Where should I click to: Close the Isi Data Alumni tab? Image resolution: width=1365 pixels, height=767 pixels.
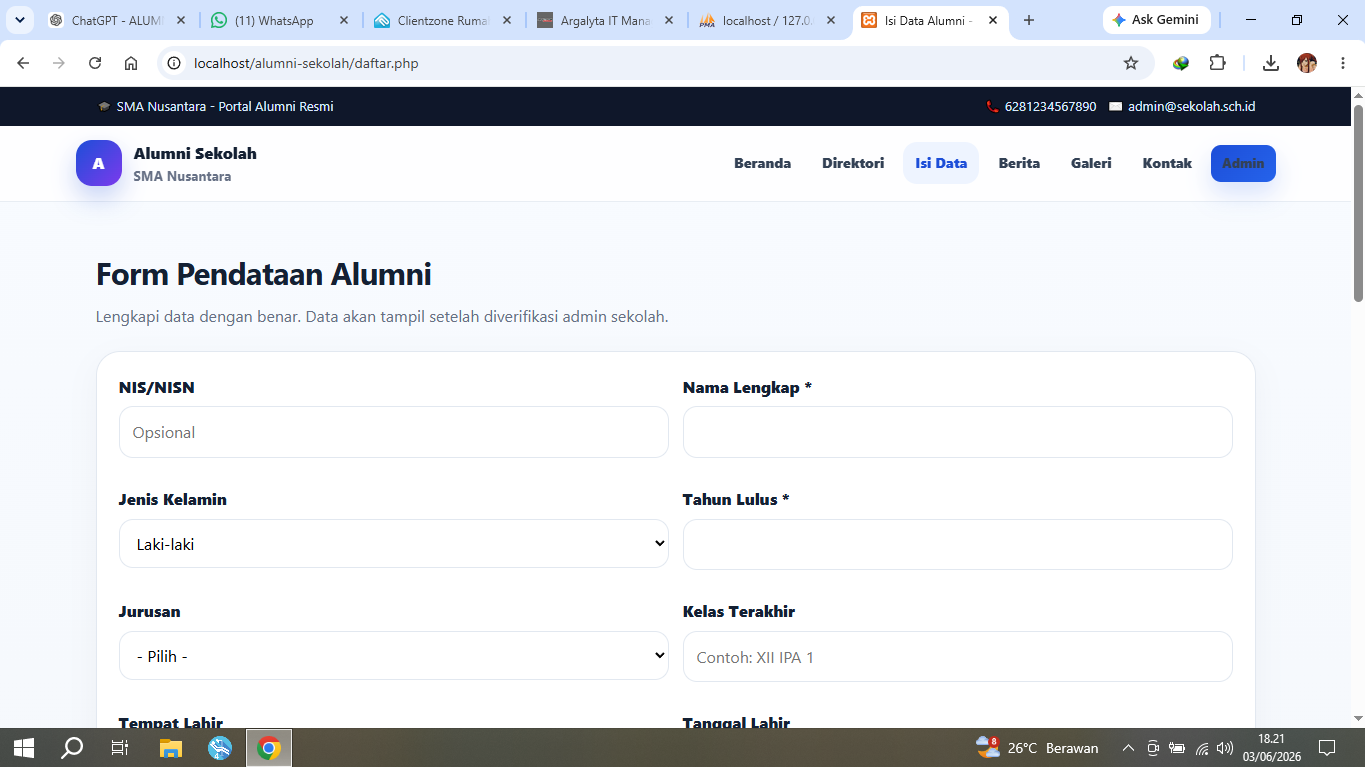click(x=994, y=20)
